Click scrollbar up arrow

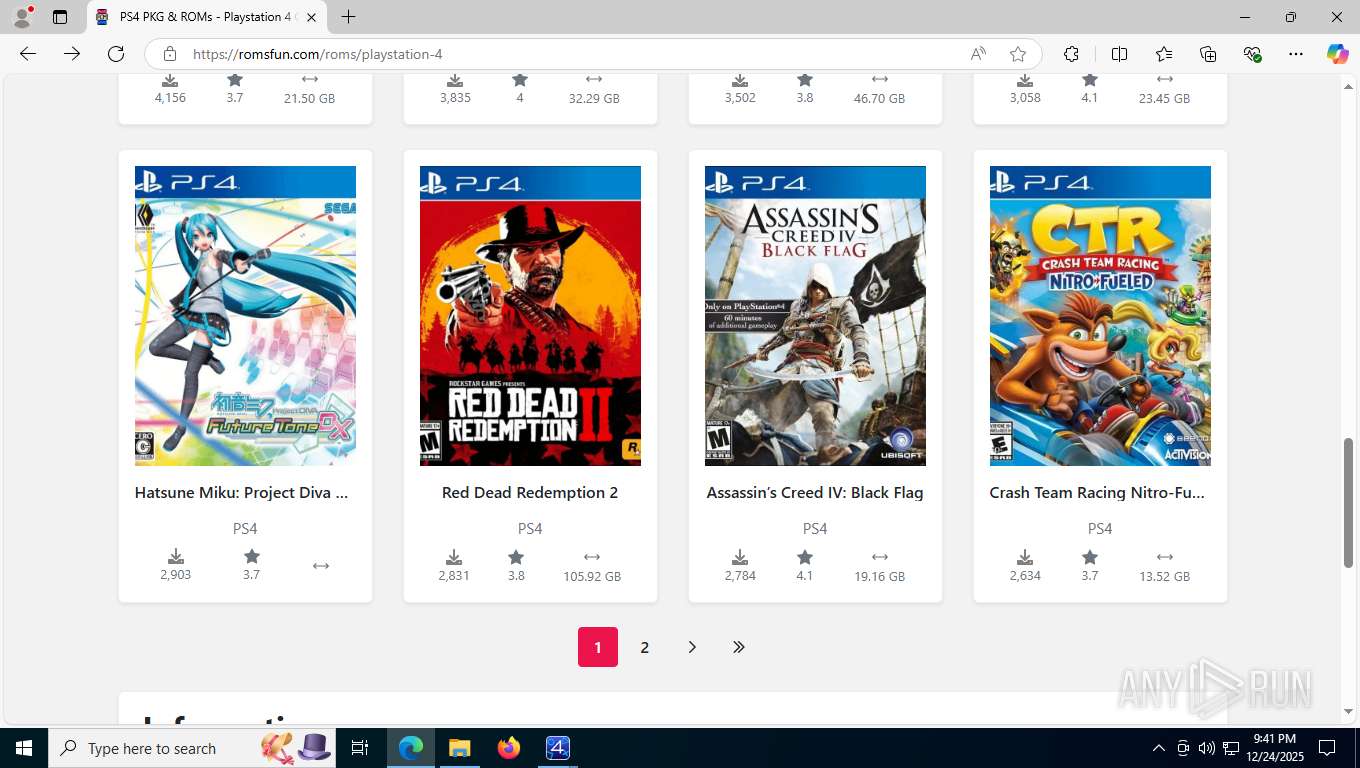click(1348, 86)
